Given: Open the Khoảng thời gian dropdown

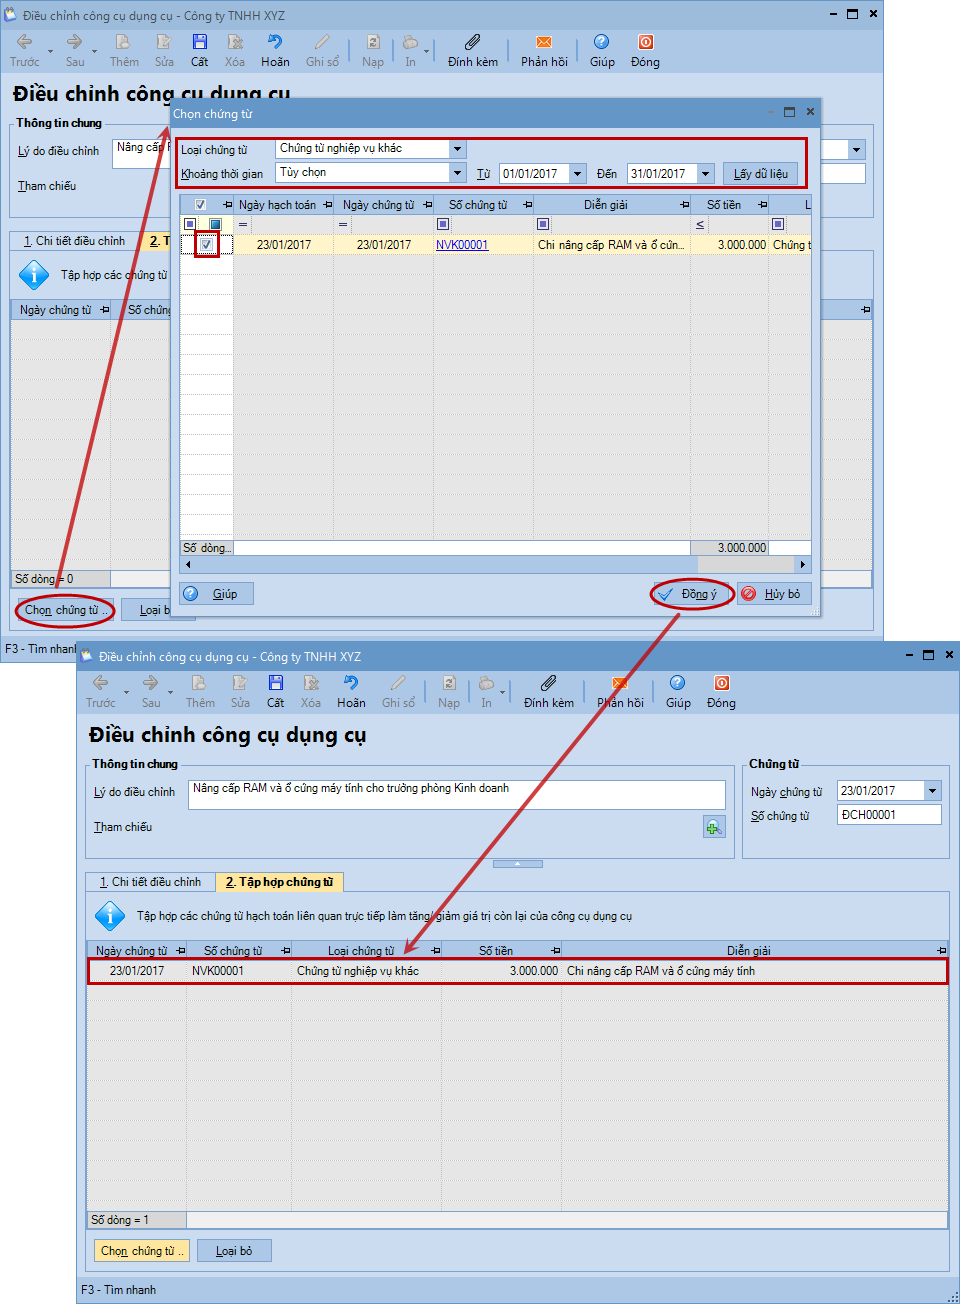Looking at the screenshot, I should (x=457, y=173).
